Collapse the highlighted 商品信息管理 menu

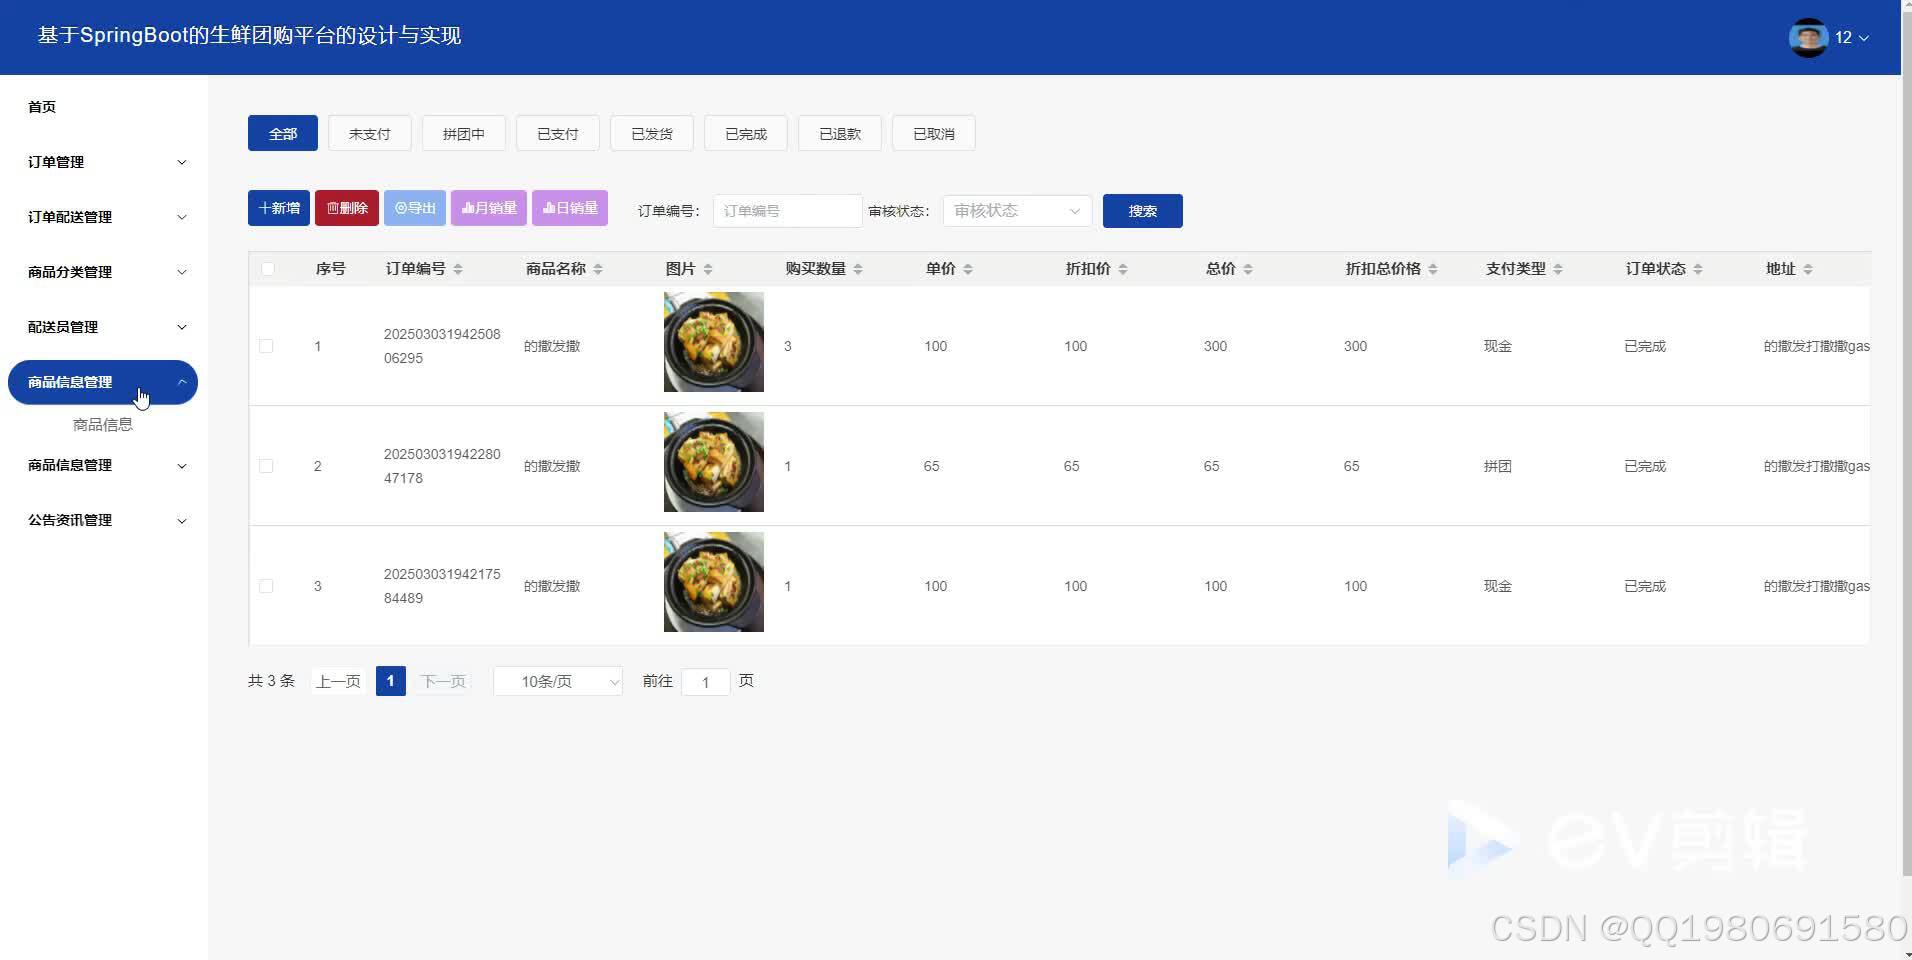click(x=104, y=382)
